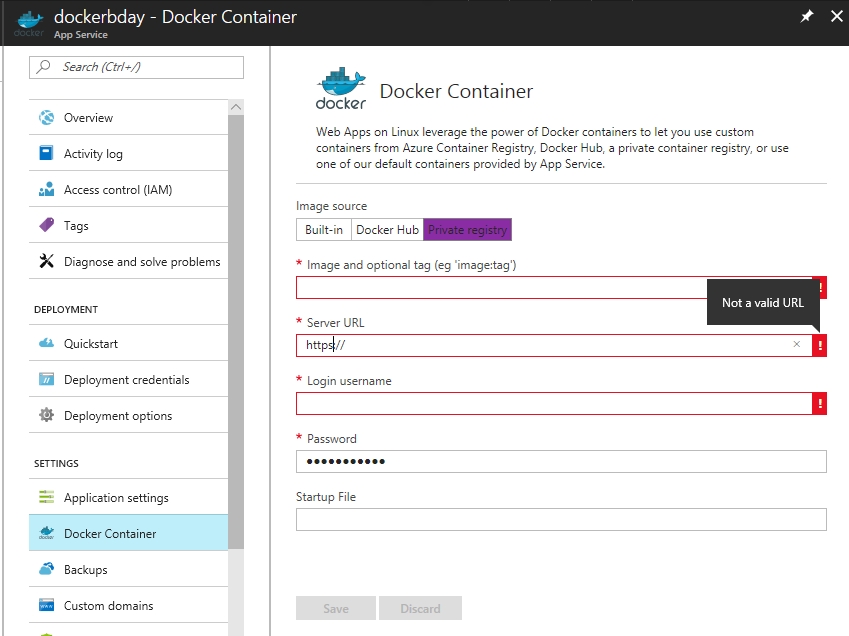The height and width of the screenshot is (636, 849).
Task: Open Access control (IAM)
Action: click(128, 189)
